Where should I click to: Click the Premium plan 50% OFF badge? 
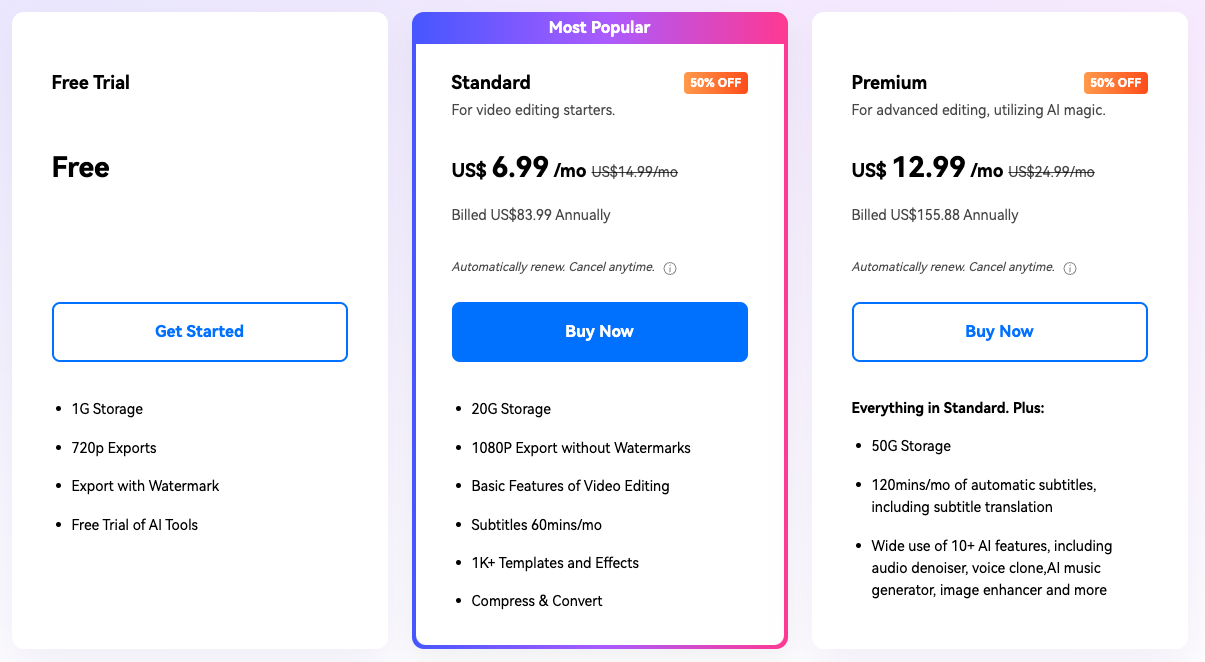coord(1116,83)
